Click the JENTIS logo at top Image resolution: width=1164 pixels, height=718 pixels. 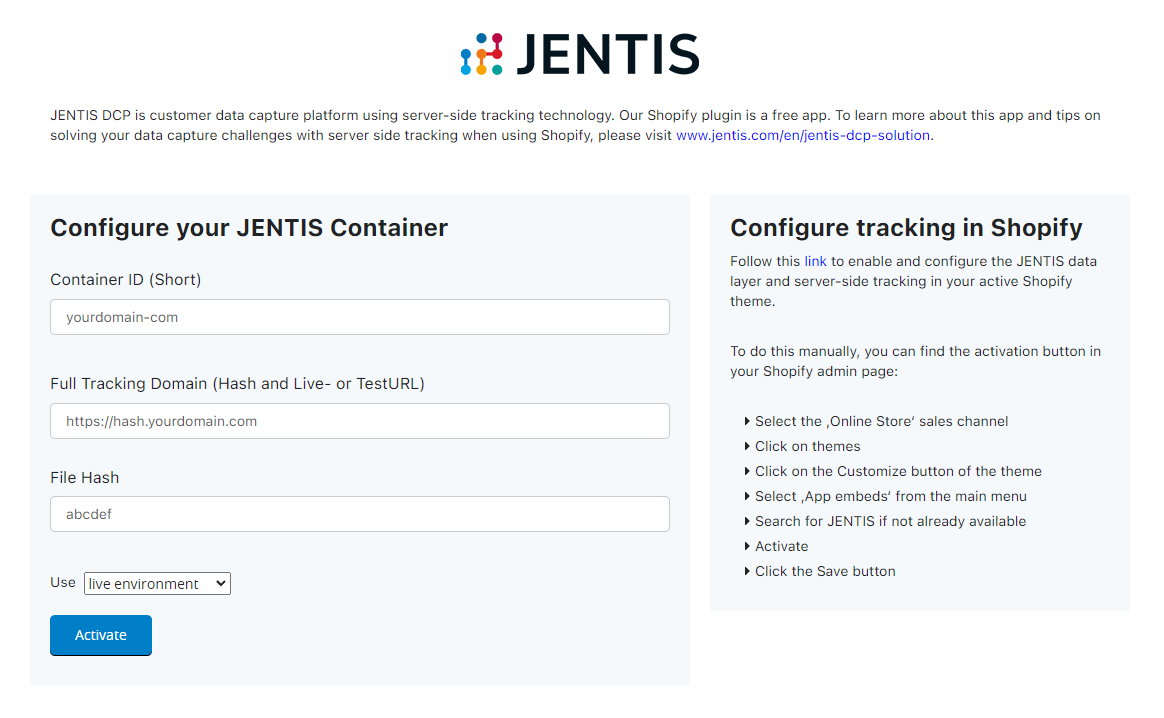(x=580, y=53)
